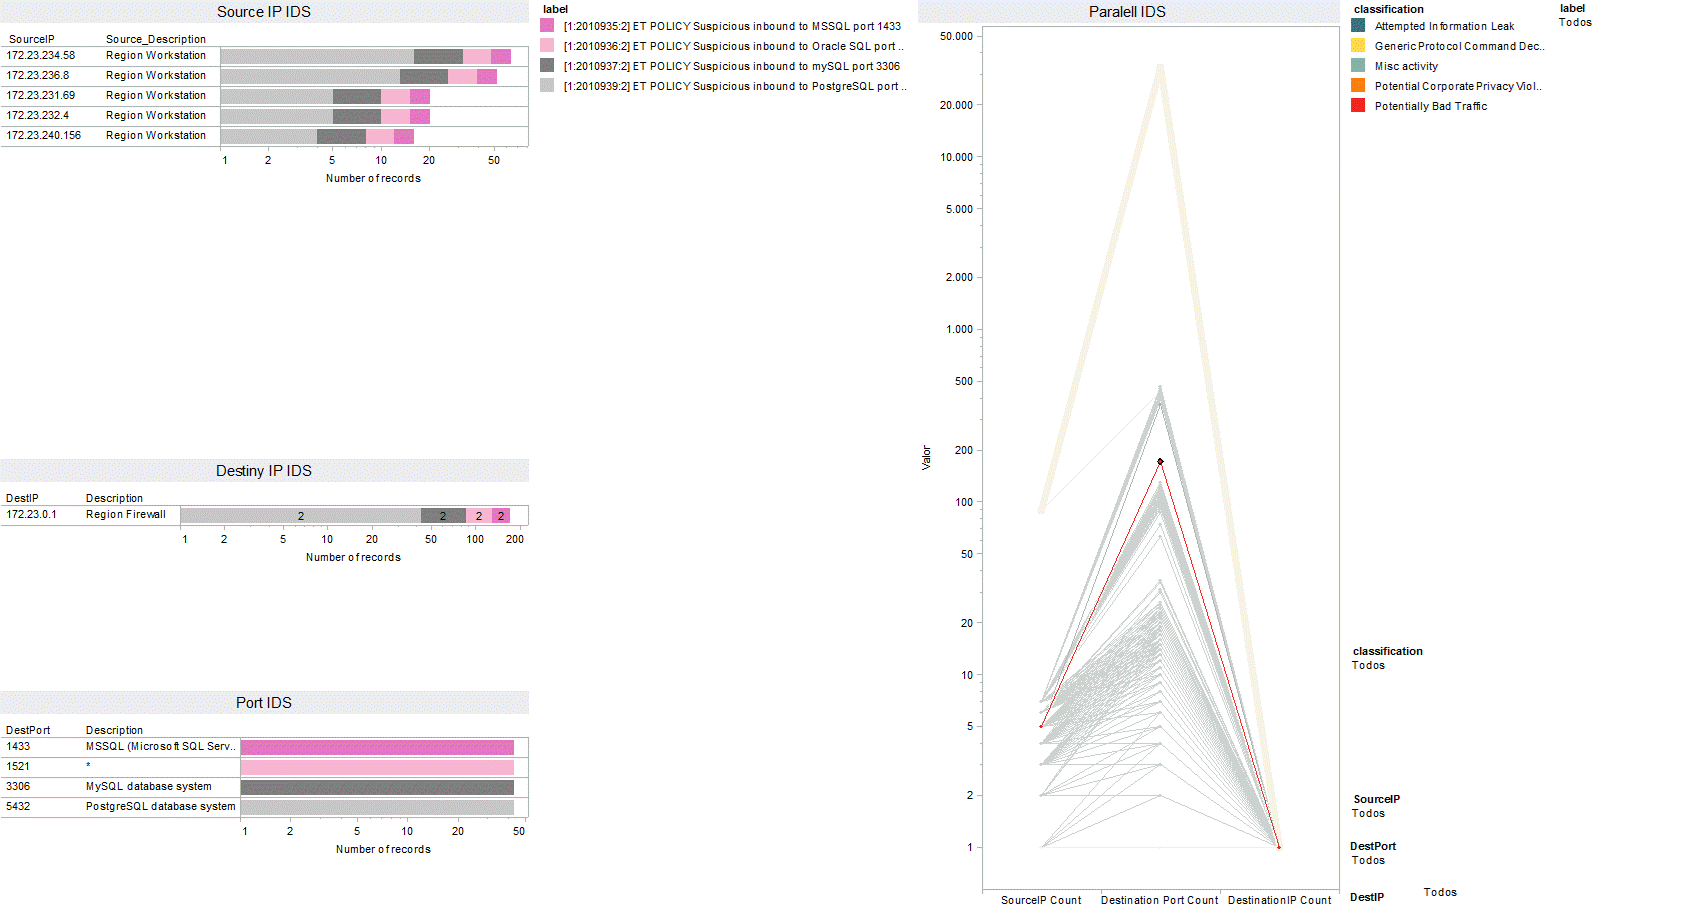Click the MSSQL port 1433 legend swatch

pos(547,25)
